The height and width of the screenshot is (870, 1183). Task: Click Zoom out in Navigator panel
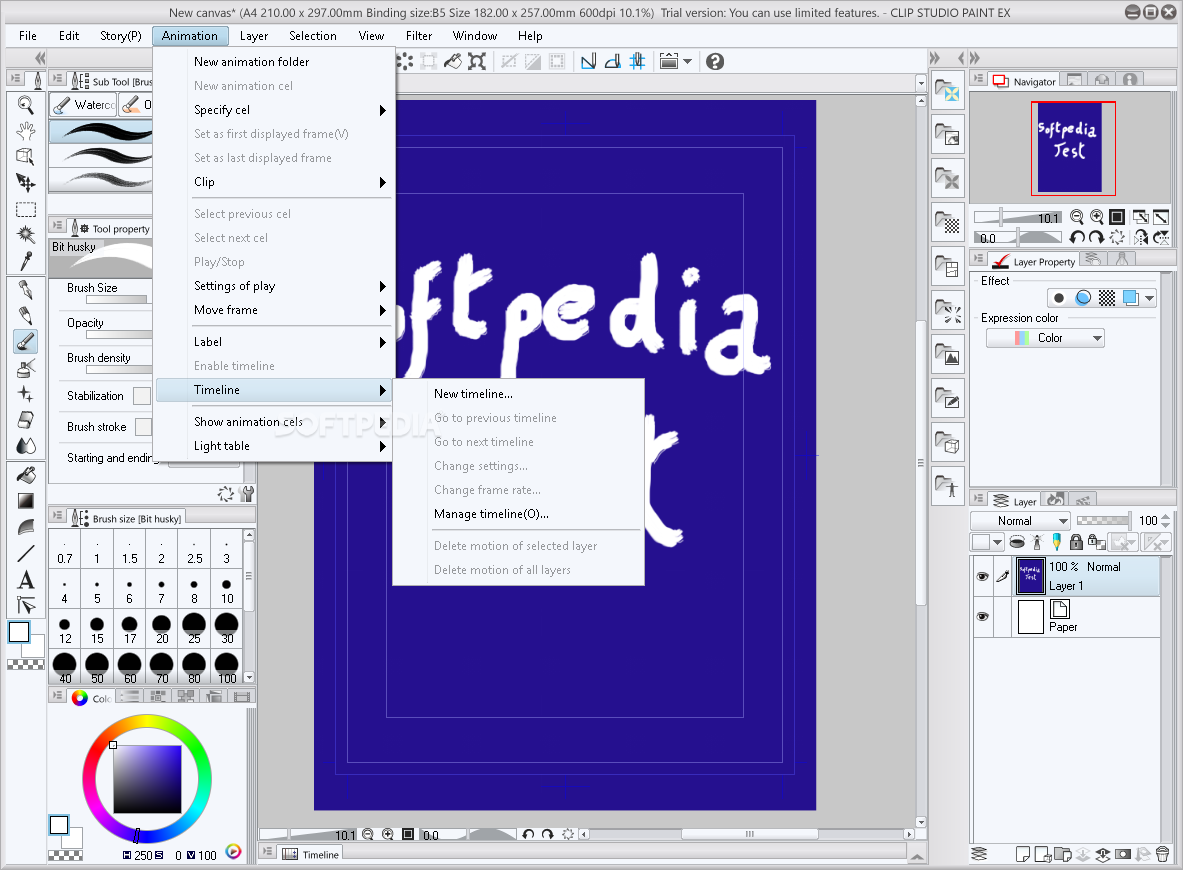[x=1077, y=217]
